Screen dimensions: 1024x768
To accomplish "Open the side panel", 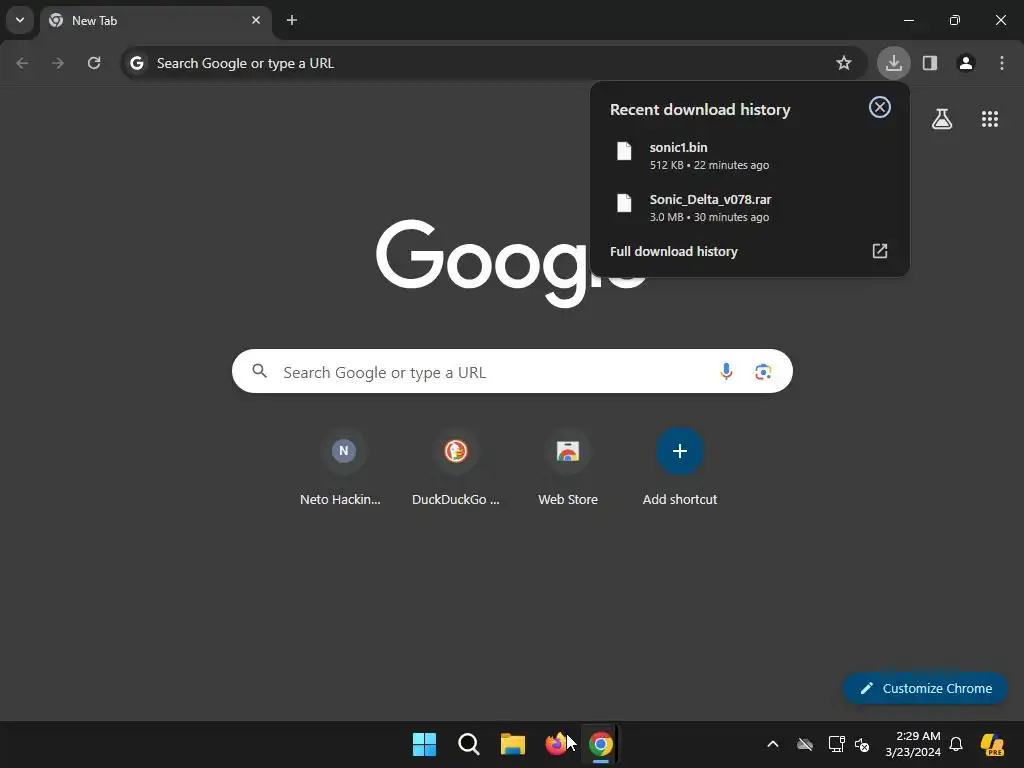I will click(930, 63).
